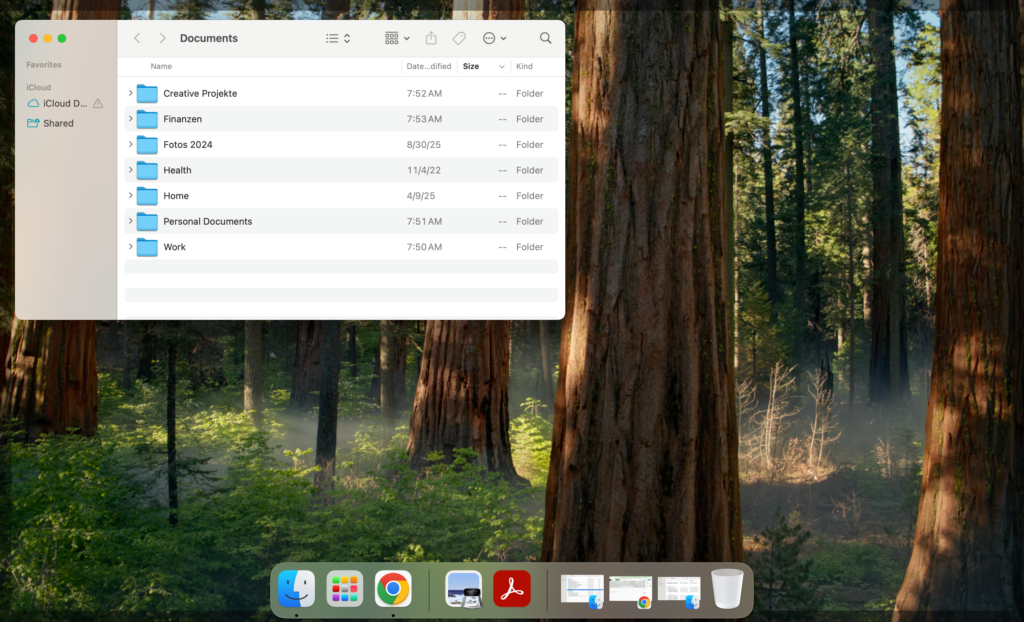Click the Kind column header
The height and width of the screenshot is (622, 1024).
coord(525,66)
